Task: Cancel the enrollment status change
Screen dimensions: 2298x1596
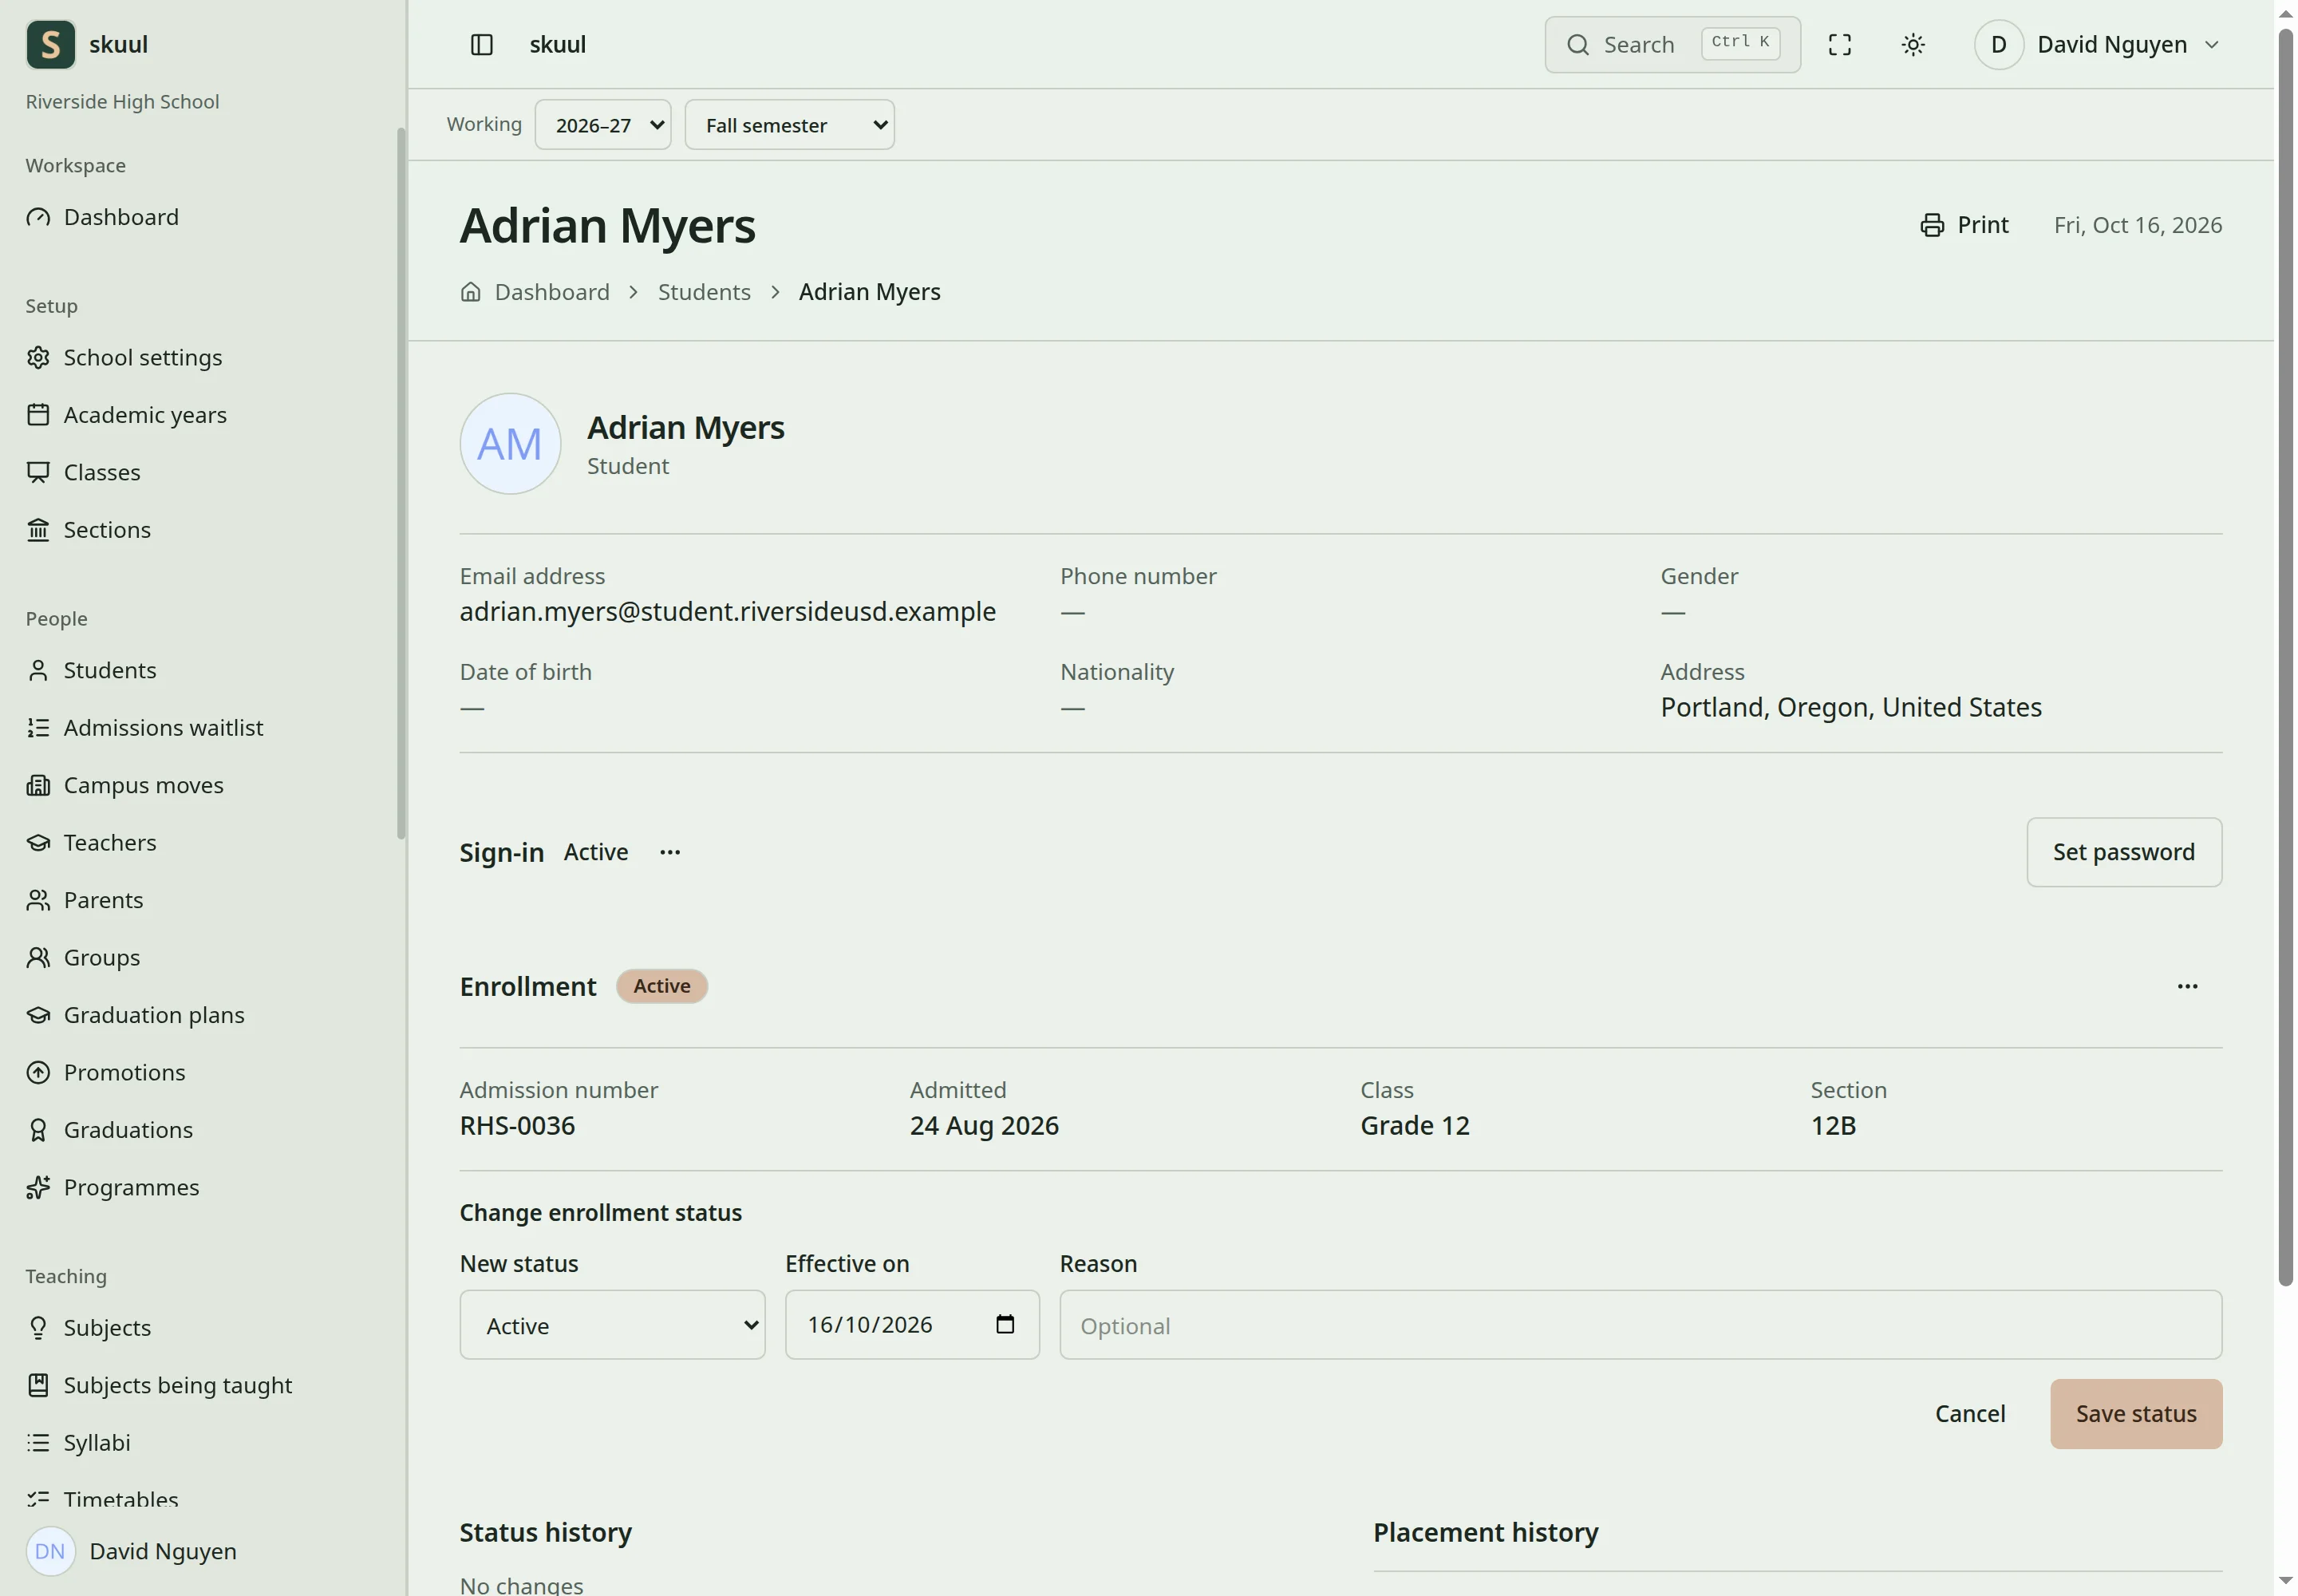Action: click(x=1969, y=1414)
